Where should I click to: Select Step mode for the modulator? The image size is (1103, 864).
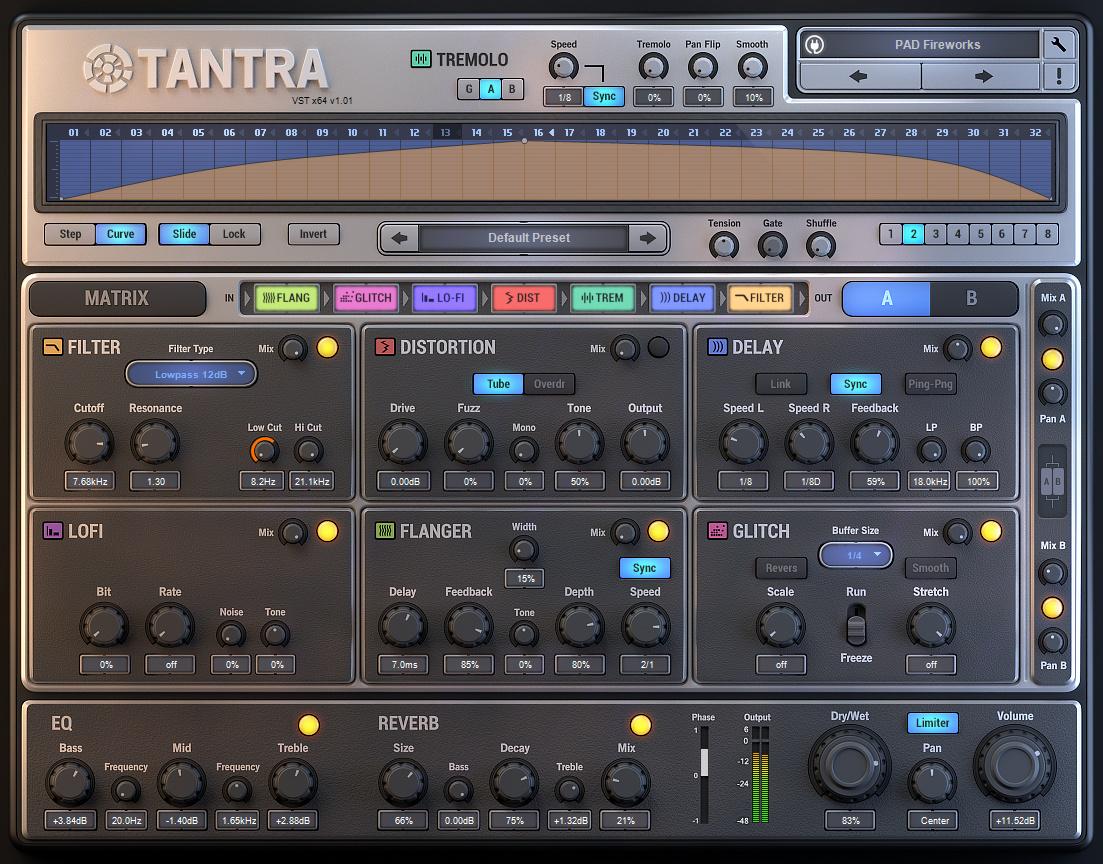pyautogui.click(x=70, y=234)
